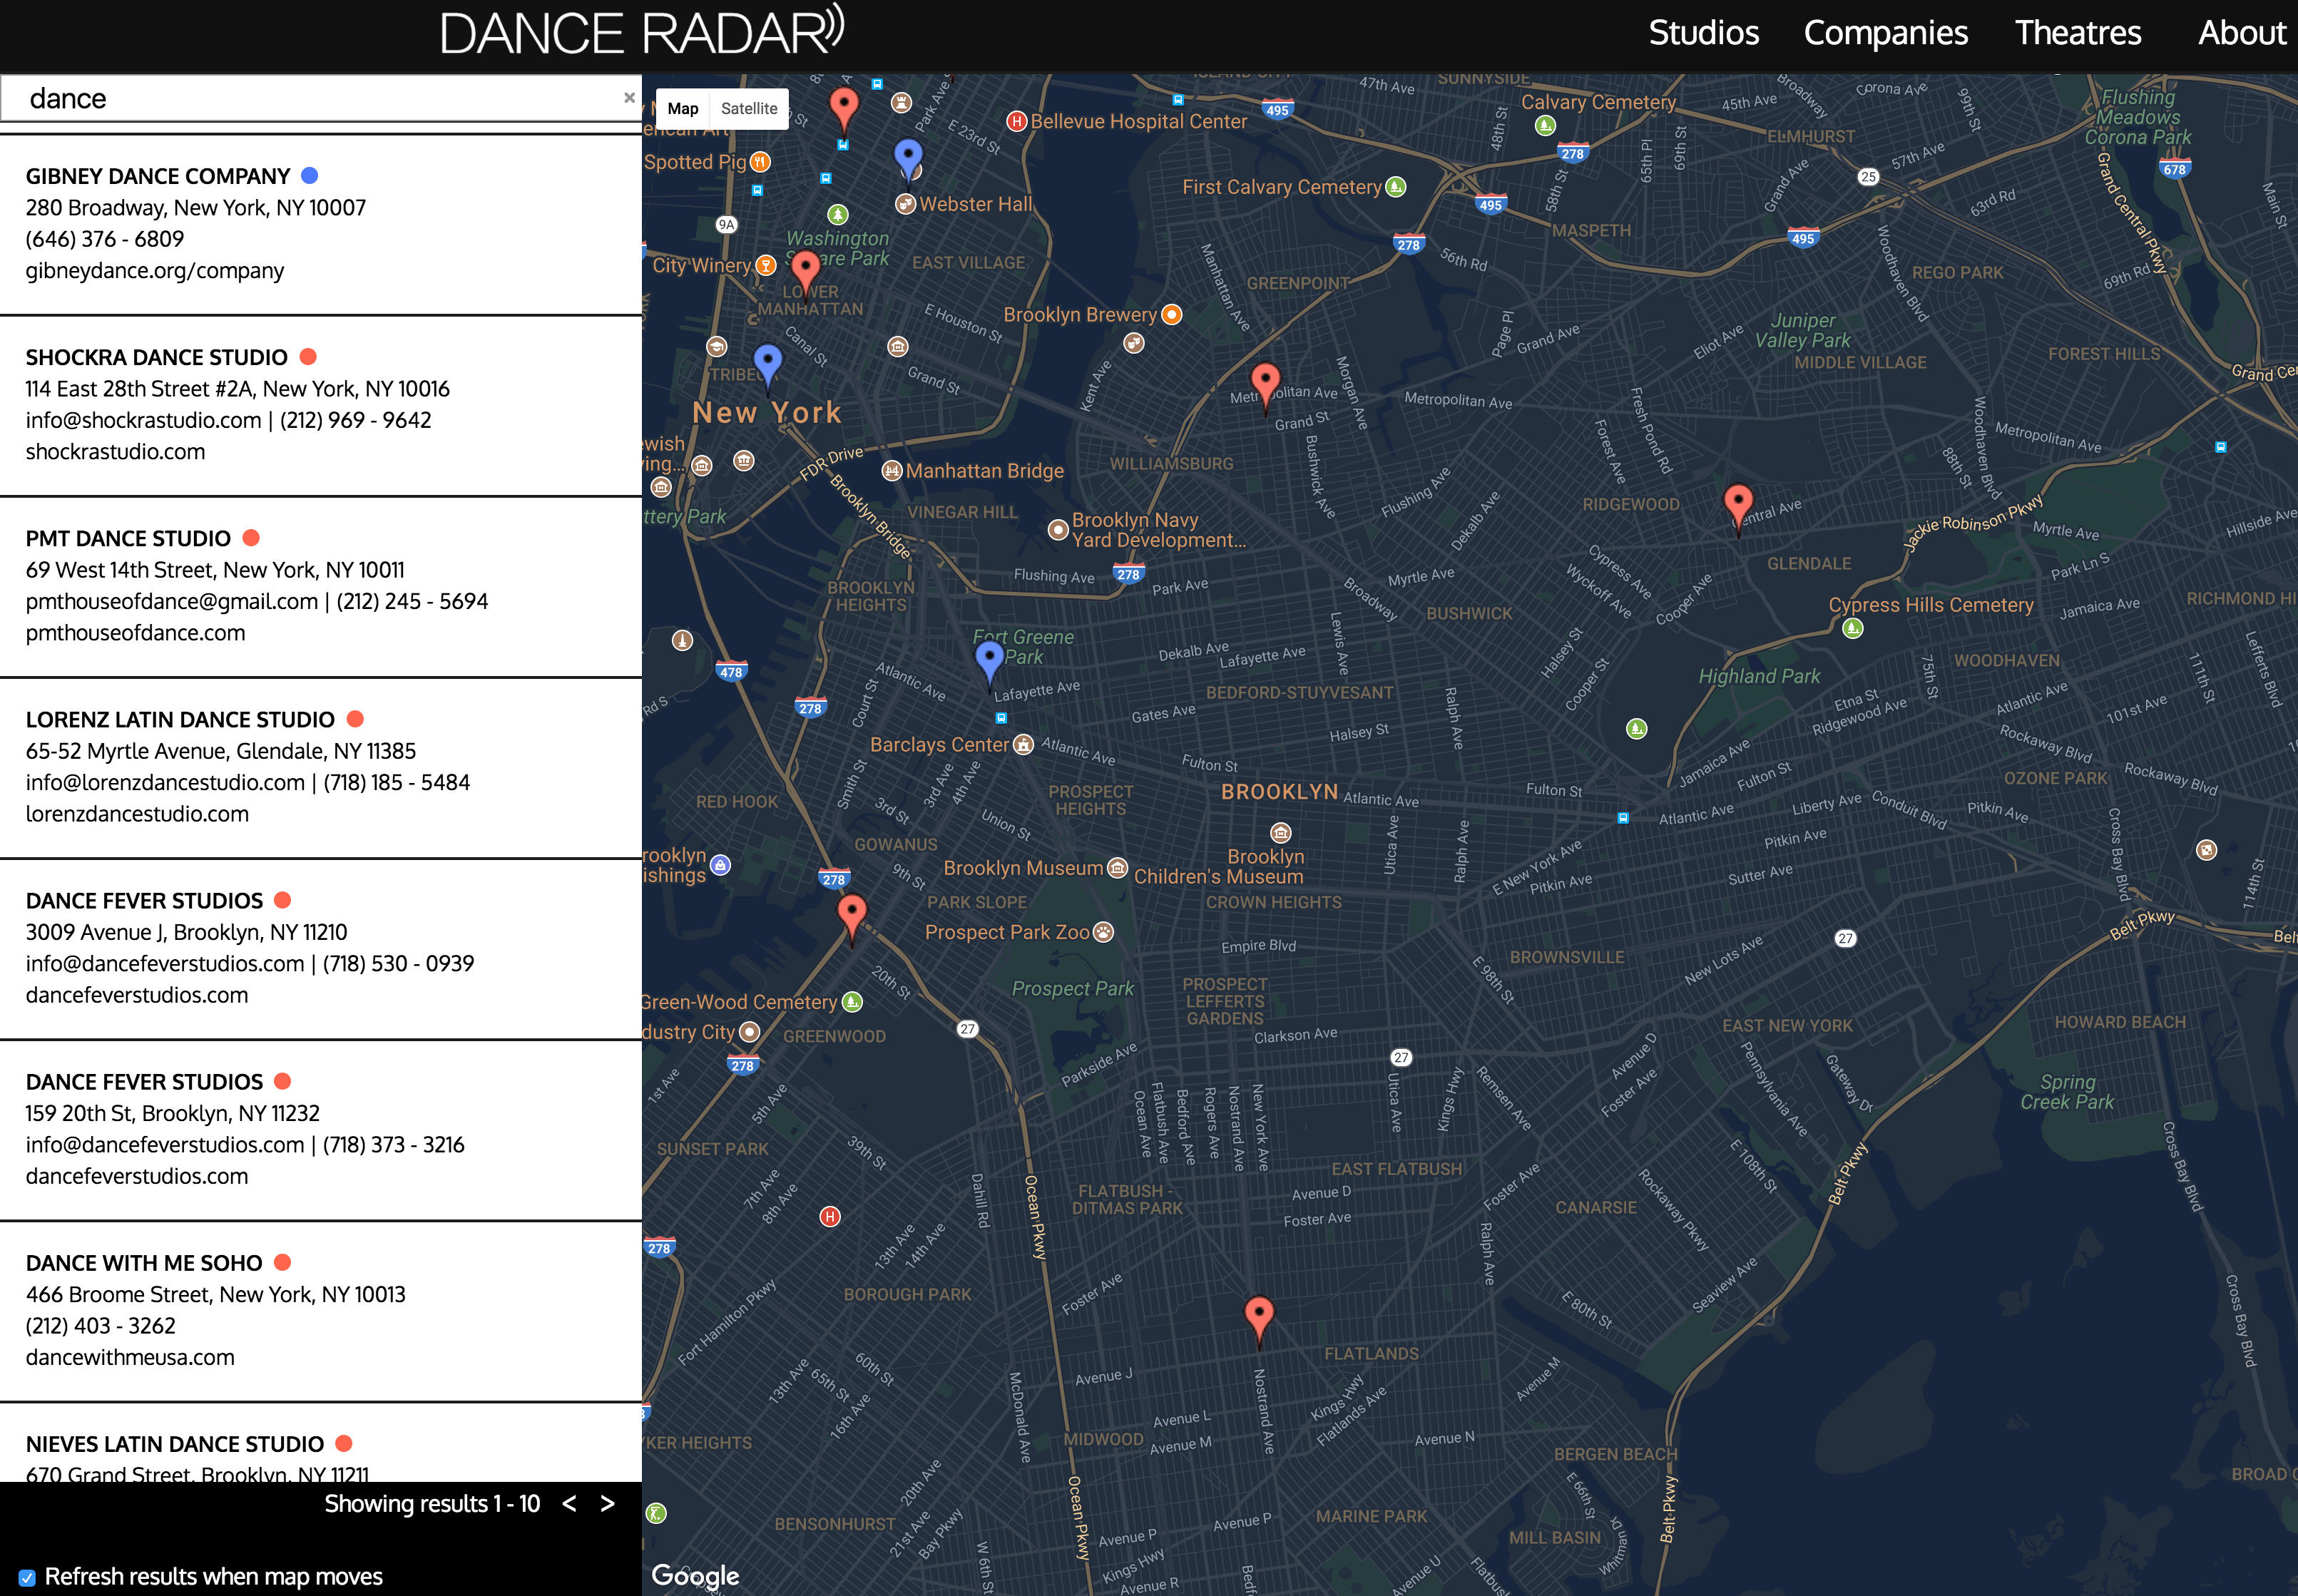
Task: Select Dance Fever Studios at 3009 Avenue J
Action: click(144, 901)
